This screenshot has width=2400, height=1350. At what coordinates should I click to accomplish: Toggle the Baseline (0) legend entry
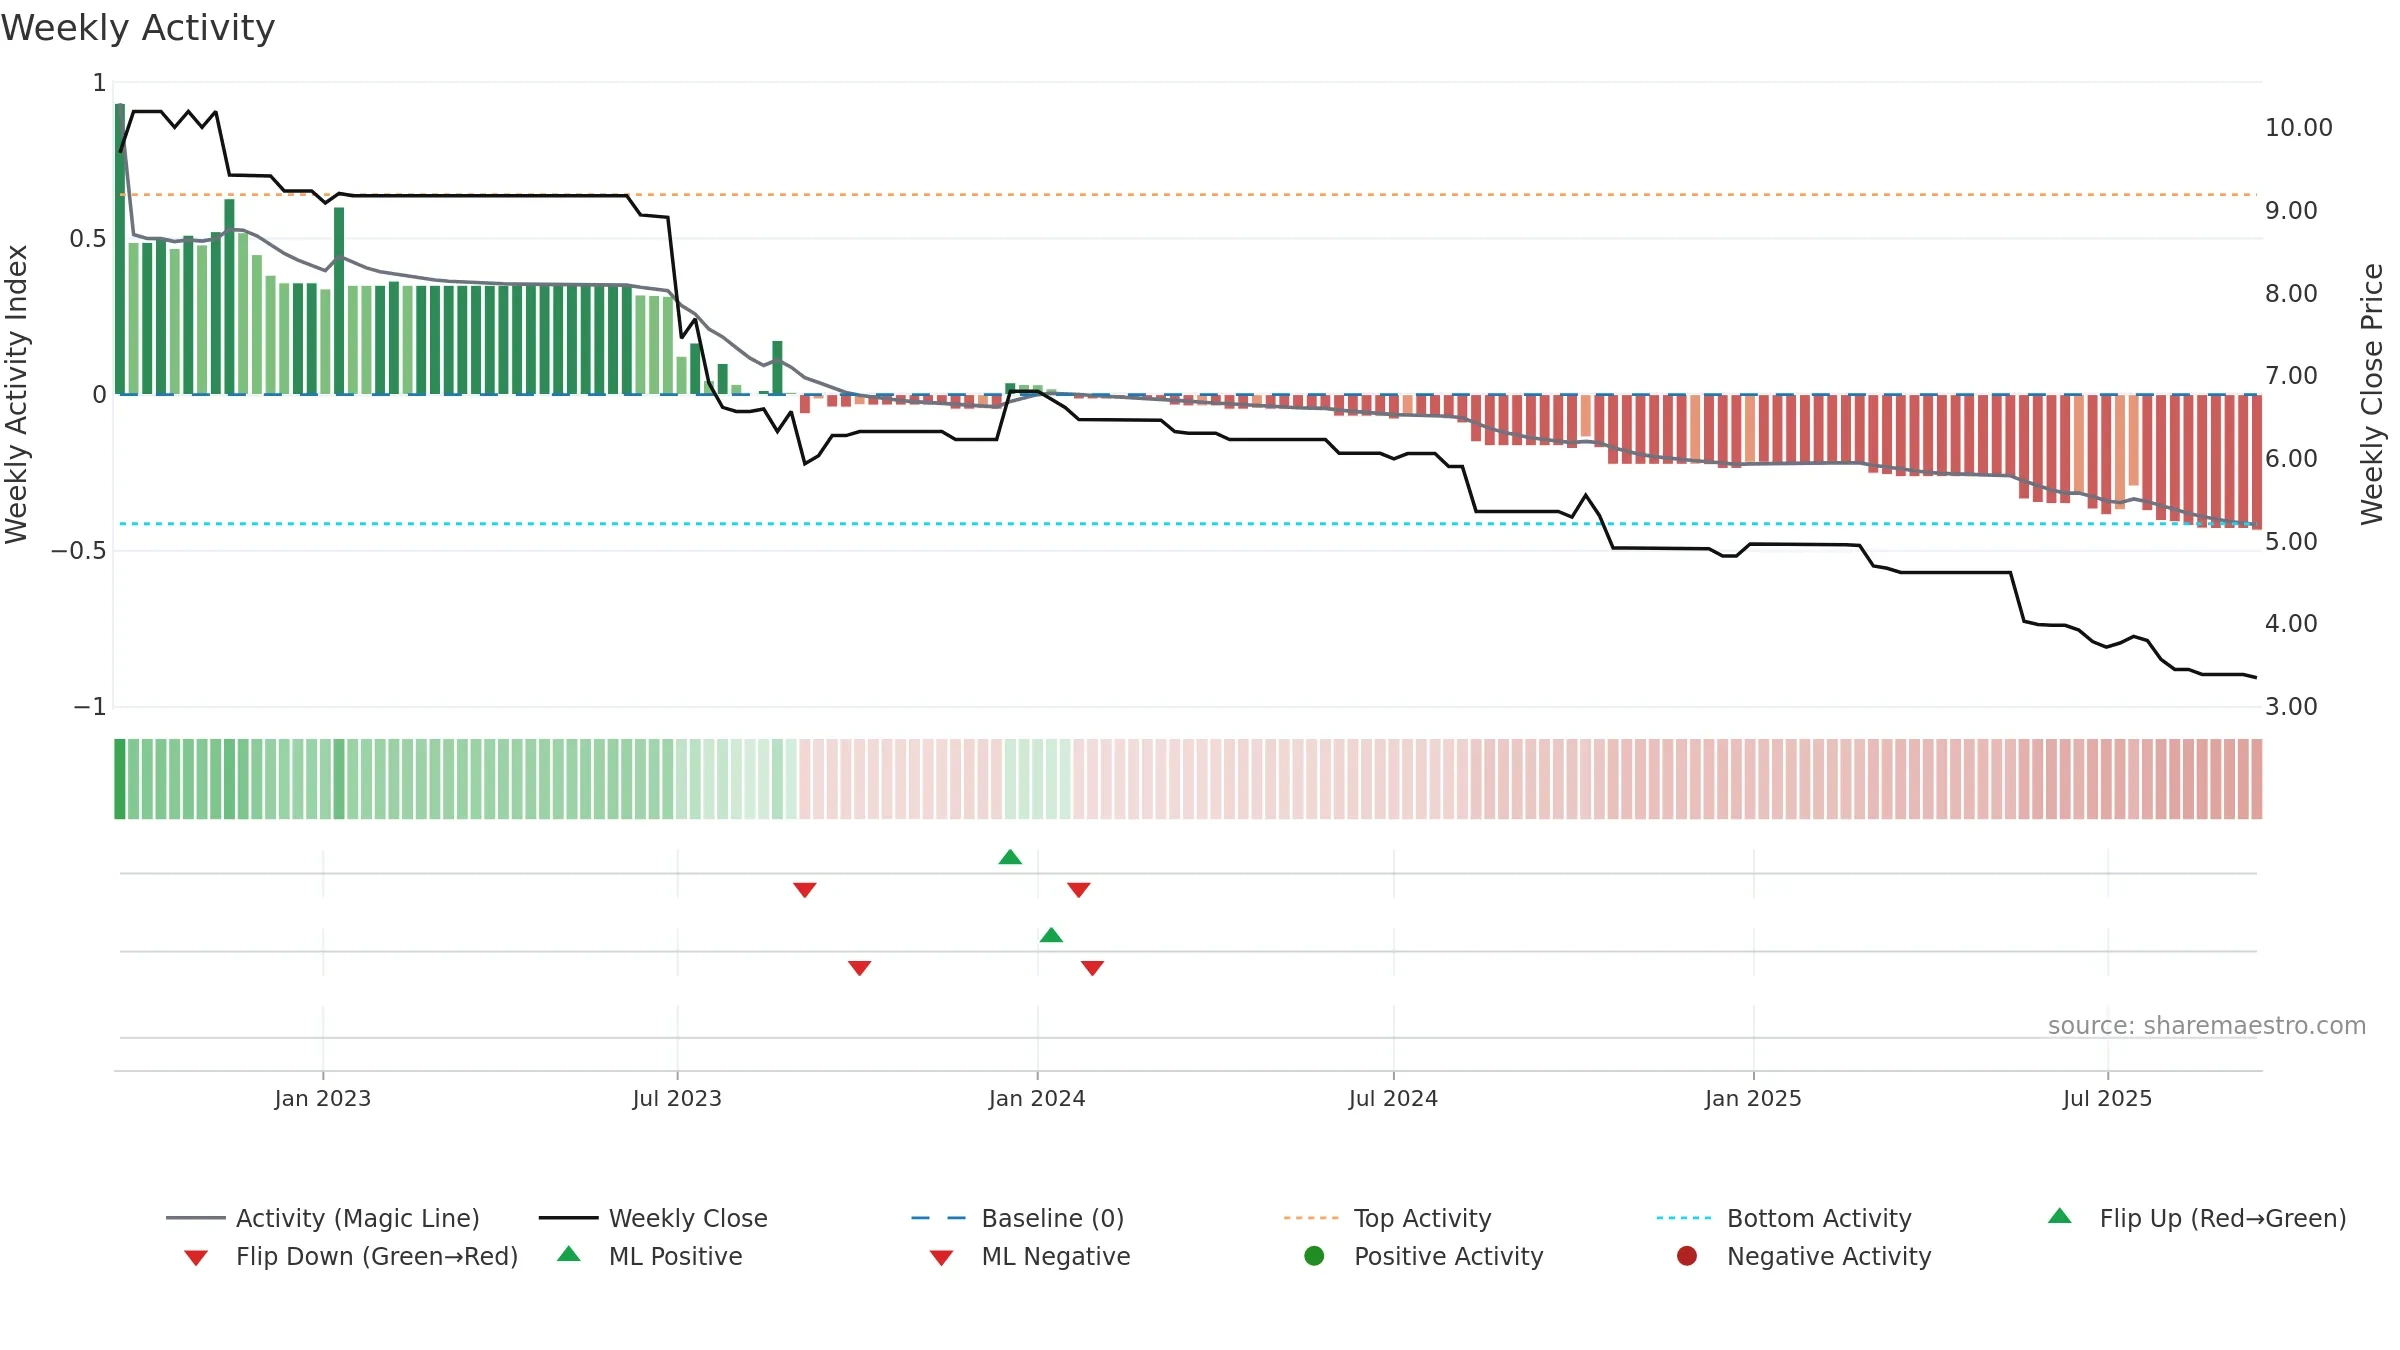pyautogui.click(x=1018, y=1218)
